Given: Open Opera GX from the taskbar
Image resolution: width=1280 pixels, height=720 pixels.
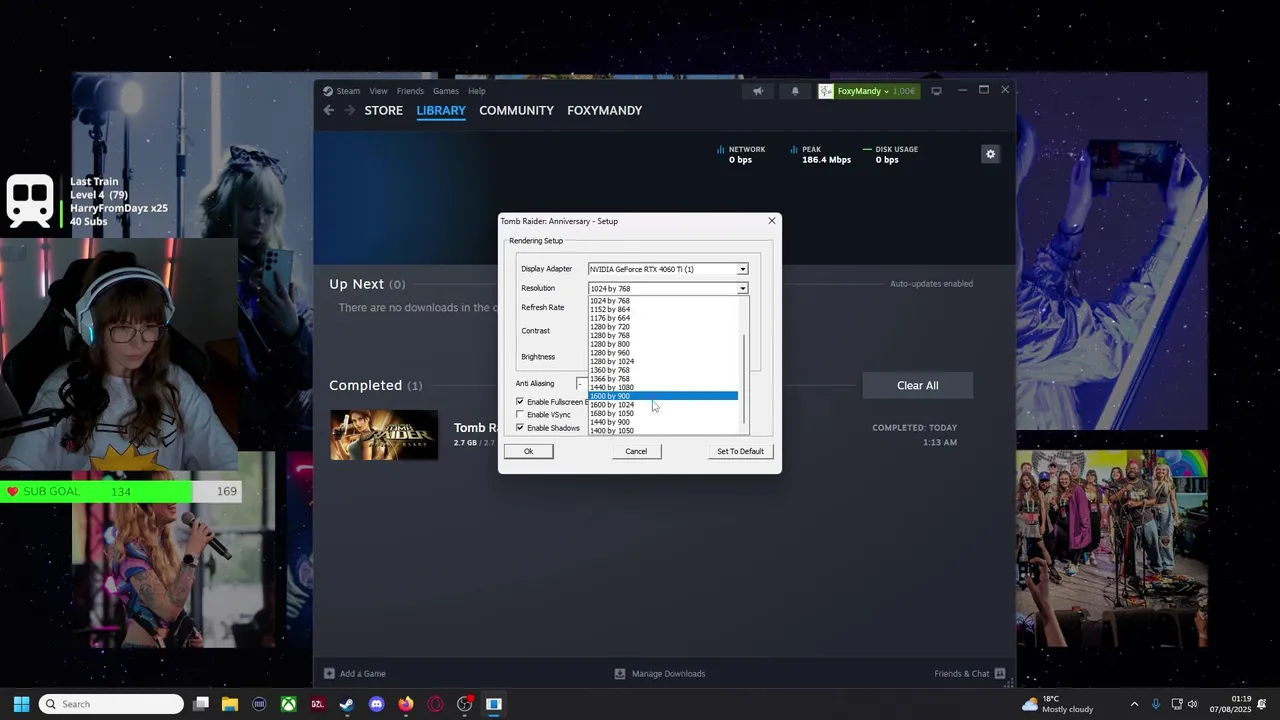Looking at the screenshot, I should tap(435, 704).
